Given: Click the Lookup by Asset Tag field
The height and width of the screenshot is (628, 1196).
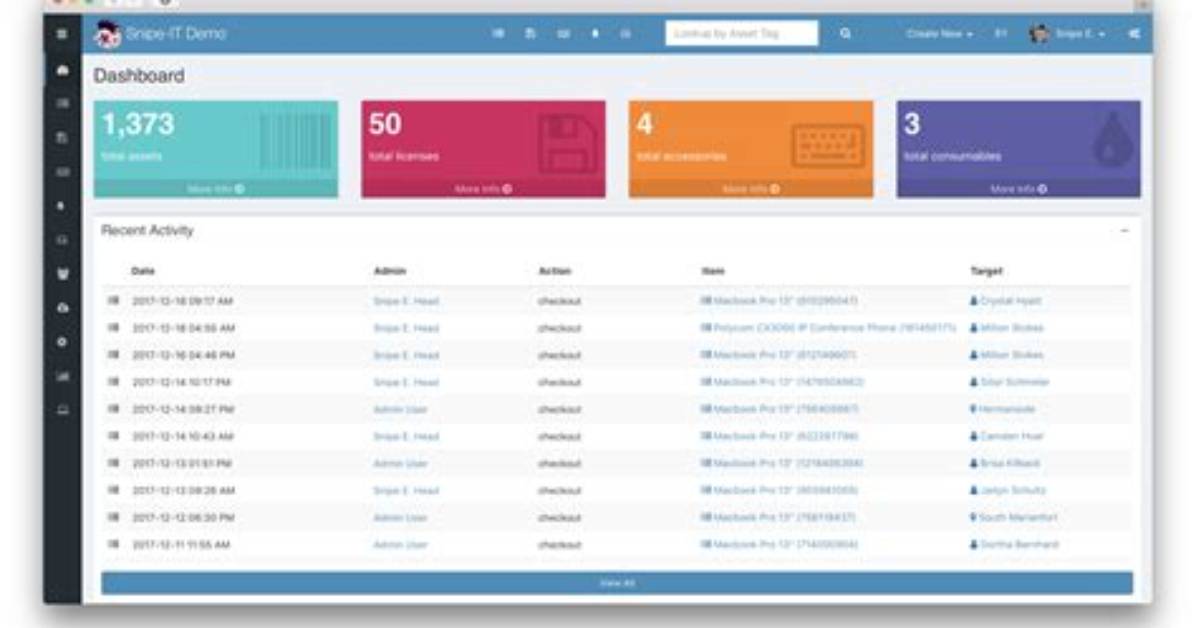Looking at the screenshot, I should point(741,34).
